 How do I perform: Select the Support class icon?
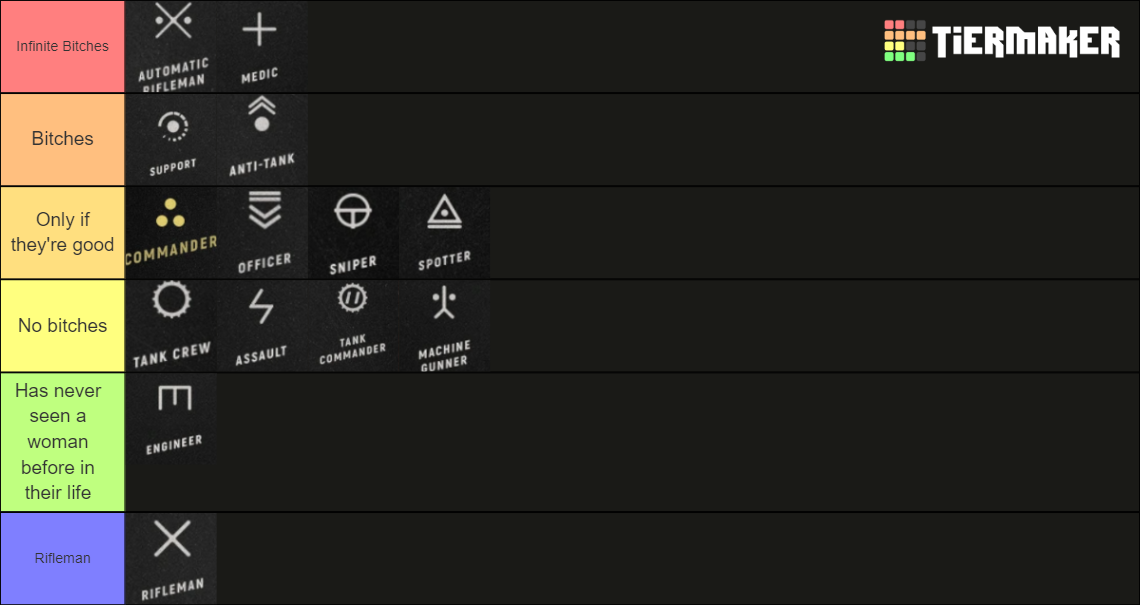(x=171, y=138)
